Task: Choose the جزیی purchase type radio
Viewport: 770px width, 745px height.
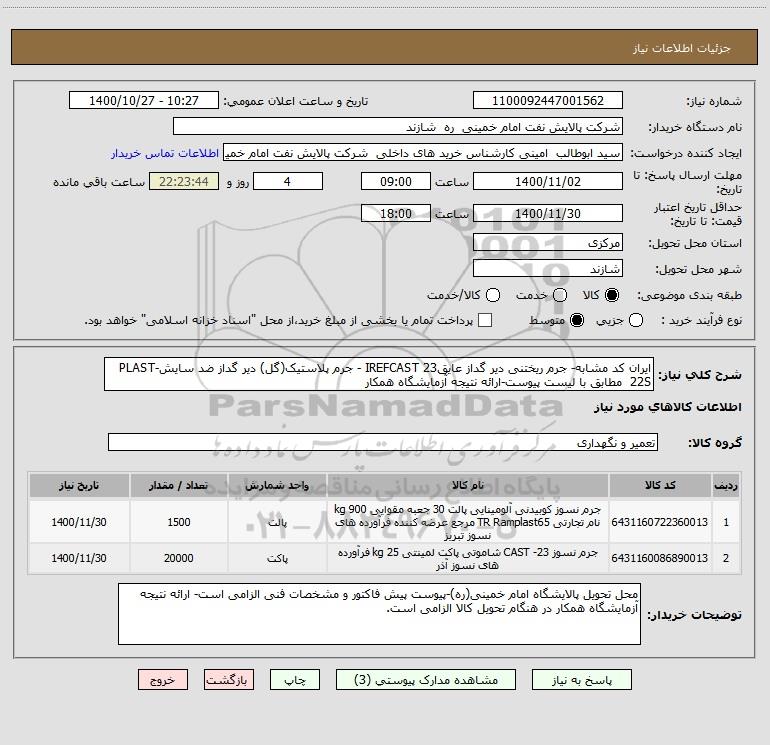Action: click(636, 320)
